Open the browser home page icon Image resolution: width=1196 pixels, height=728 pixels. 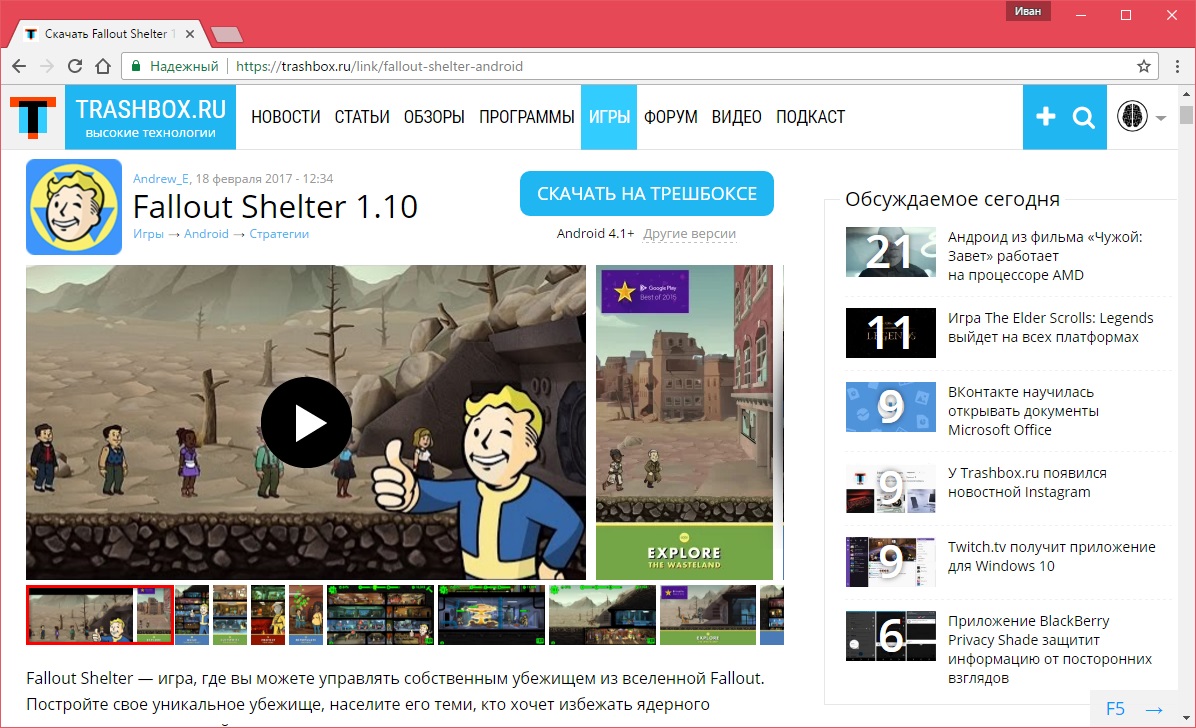pos(103,66)
